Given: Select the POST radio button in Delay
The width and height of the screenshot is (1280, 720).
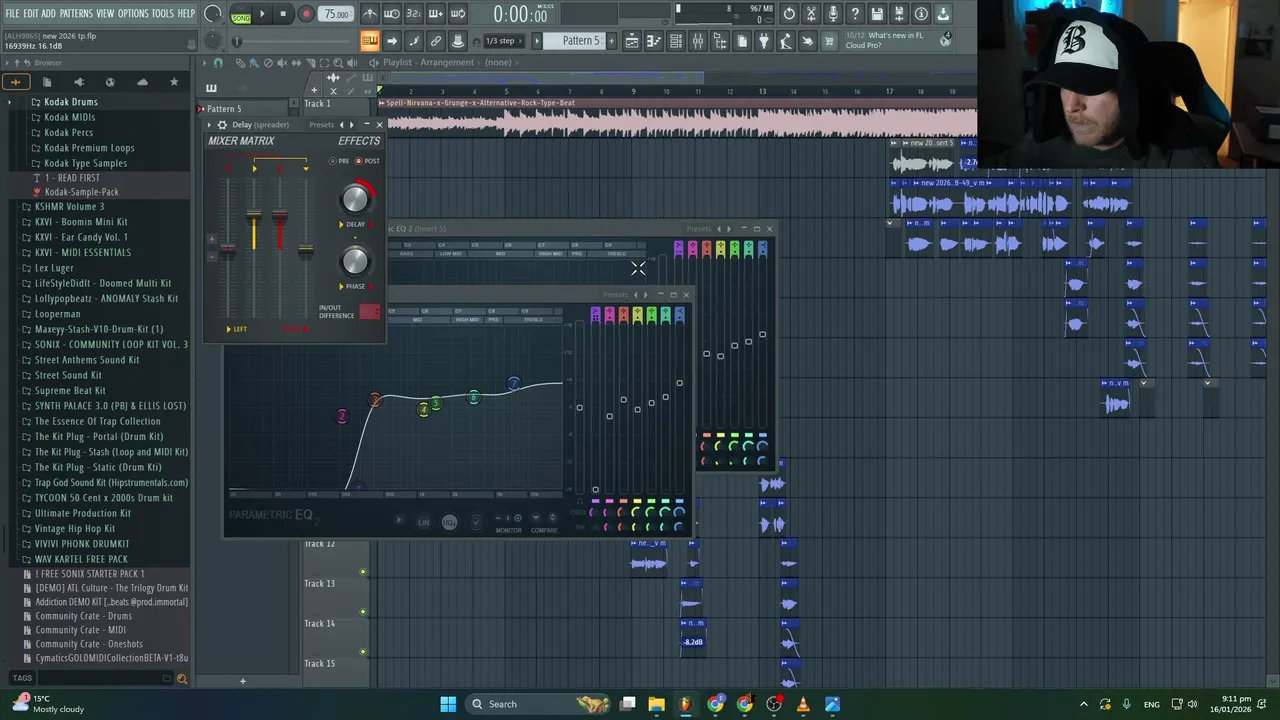Looking at the screenshot, I should pos(359,161).
